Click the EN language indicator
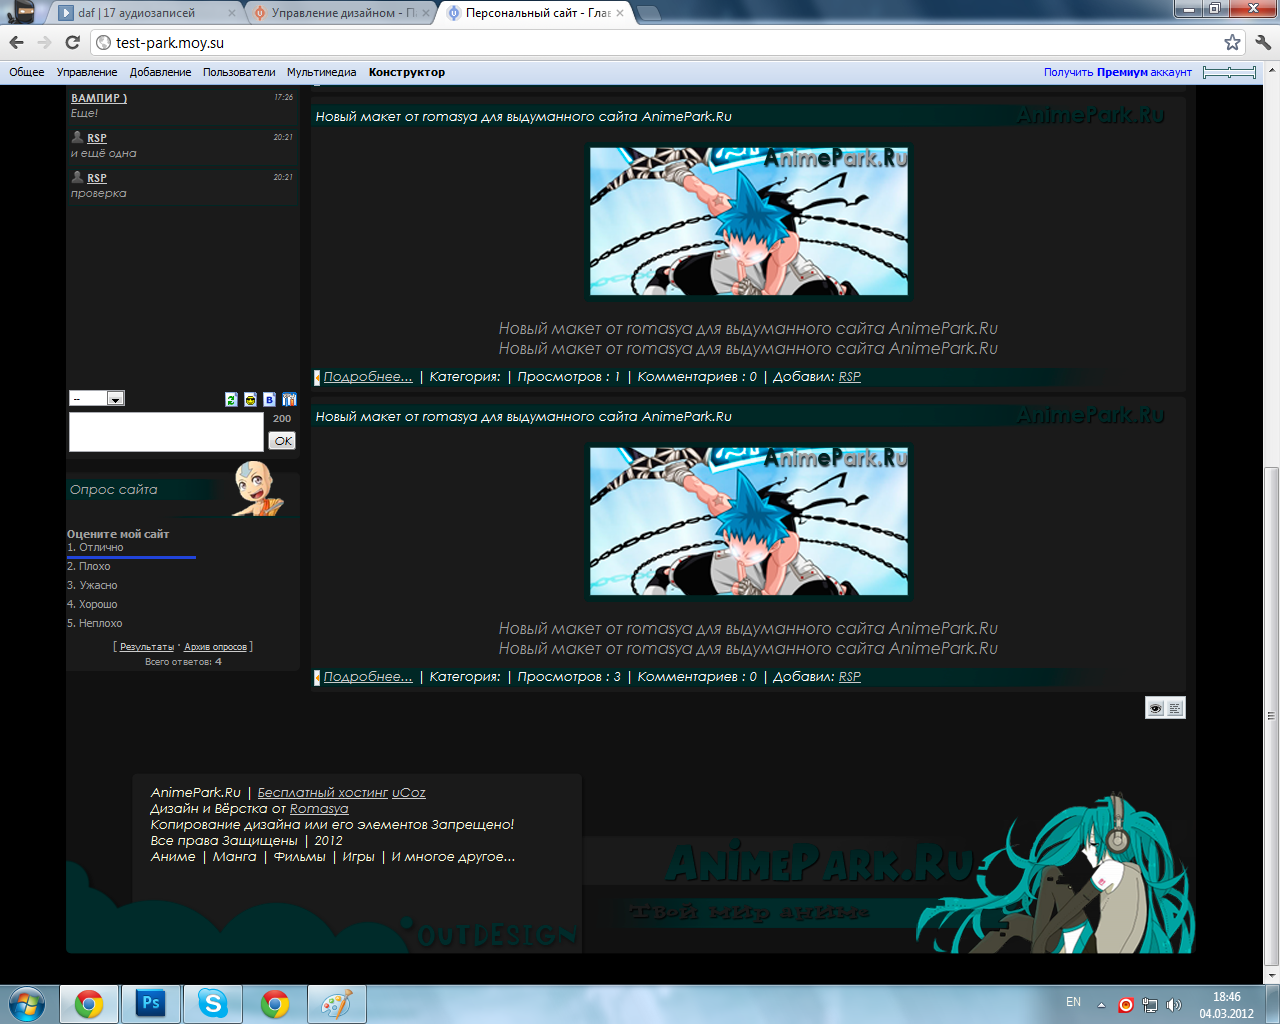The image size is (1280, 1024). 1073,1002
